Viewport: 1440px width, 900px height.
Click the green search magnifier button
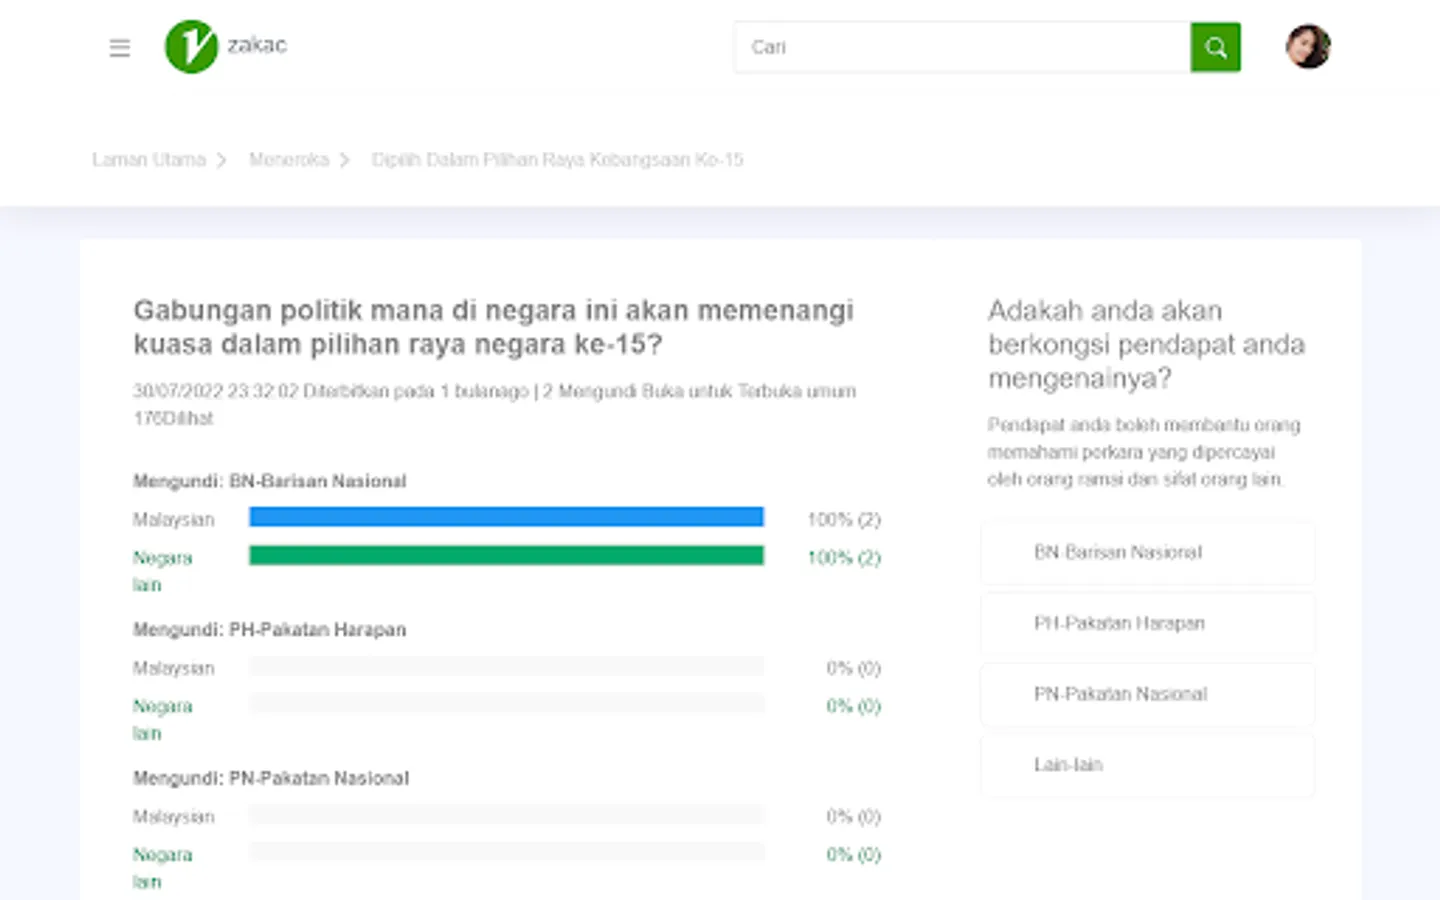pyautogui.click(x=1215, y=47)
